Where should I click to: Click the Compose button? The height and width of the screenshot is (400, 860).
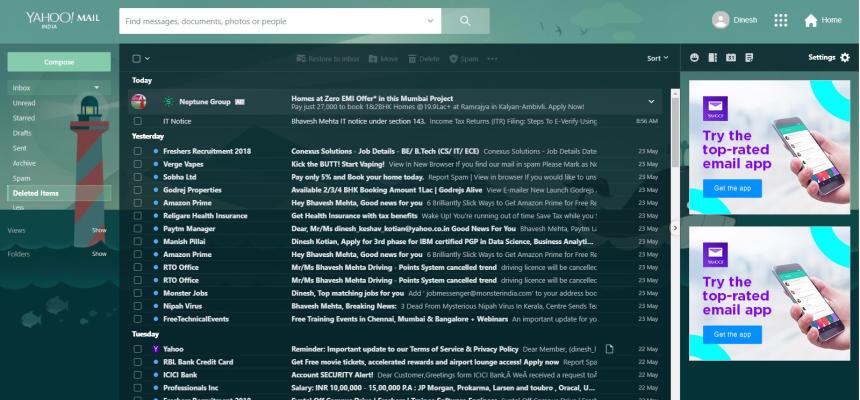tap(59, 62)
